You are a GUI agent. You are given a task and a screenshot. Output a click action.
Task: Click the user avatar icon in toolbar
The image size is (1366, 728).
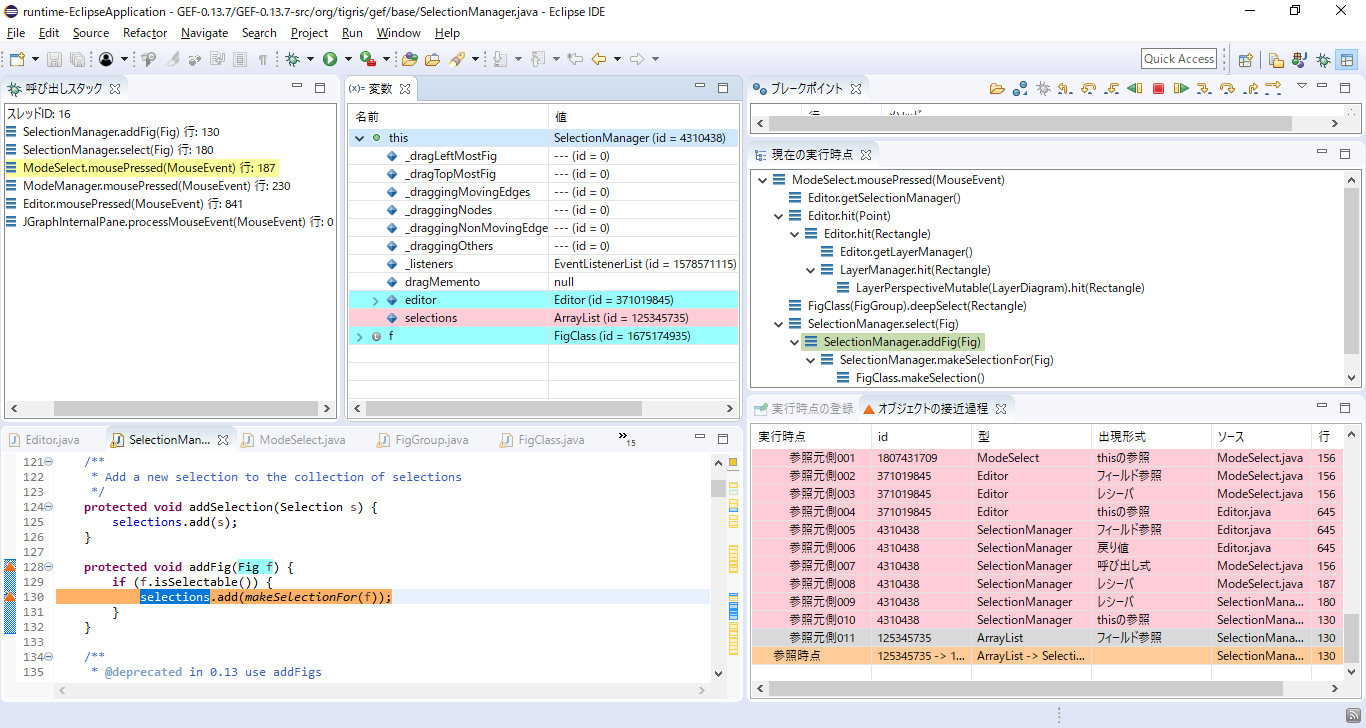click(x=106, y=59)
